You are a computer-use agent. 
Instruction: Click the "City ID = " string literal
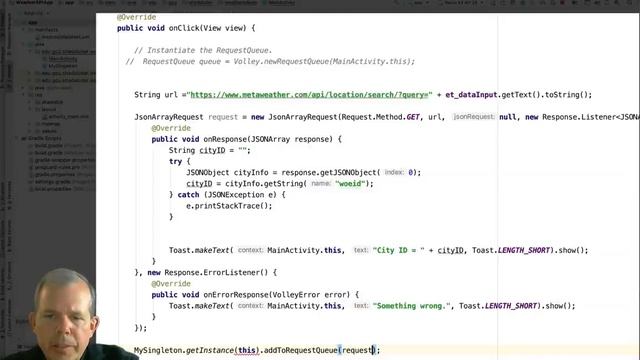[x=398, y=250]
